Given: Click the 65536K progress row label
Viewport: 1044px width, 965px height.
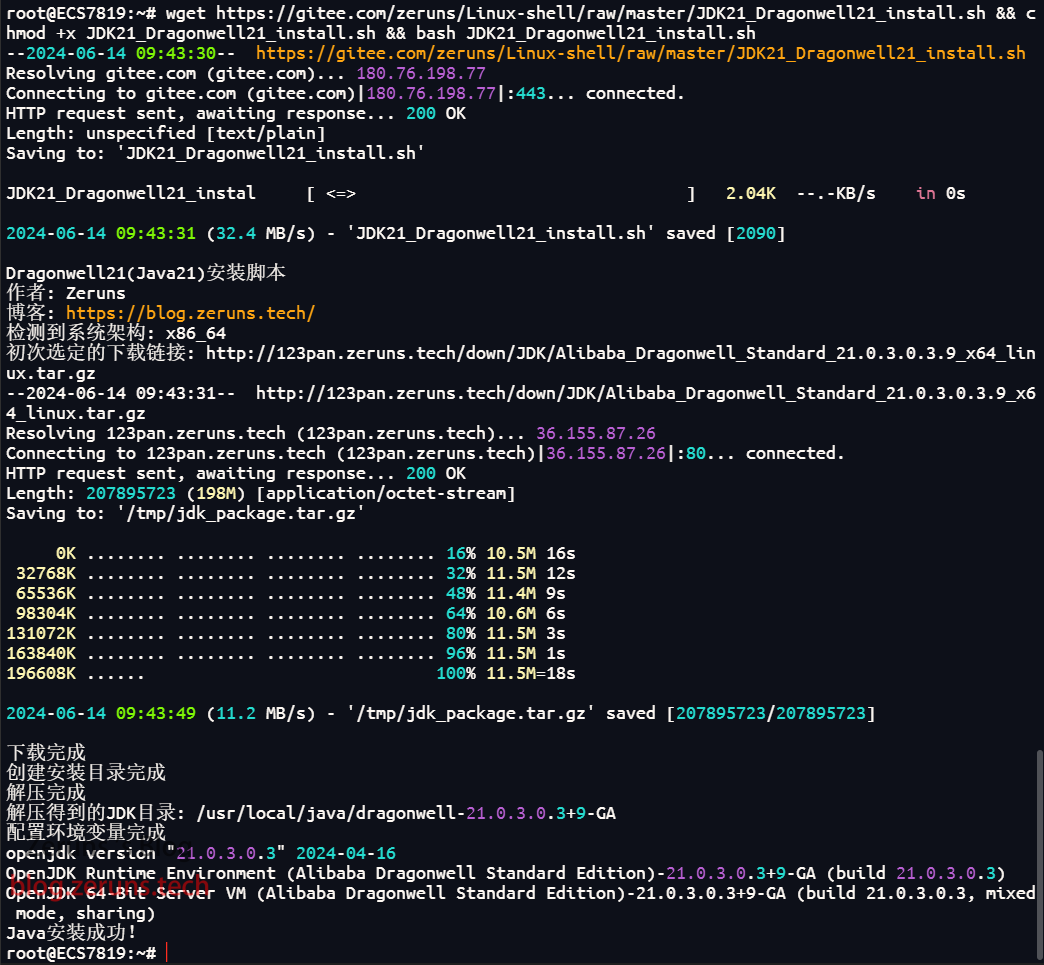Looking at the screenshot, I should [46, 593].
